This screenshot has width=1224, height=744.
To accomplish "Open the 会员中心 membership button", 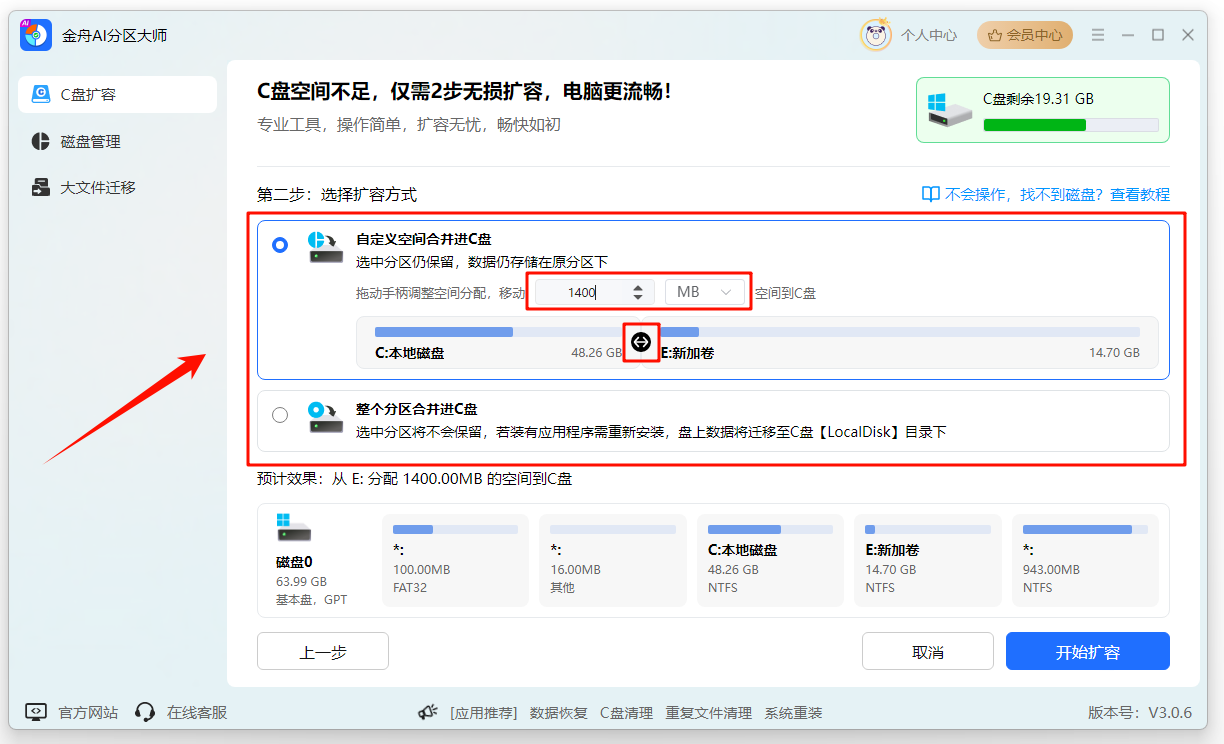I will pyautogui.click(x=1024, y=35).
